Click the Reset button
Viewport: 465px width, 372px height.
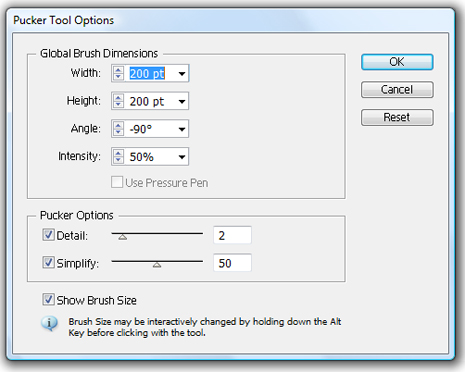point(397,117)
